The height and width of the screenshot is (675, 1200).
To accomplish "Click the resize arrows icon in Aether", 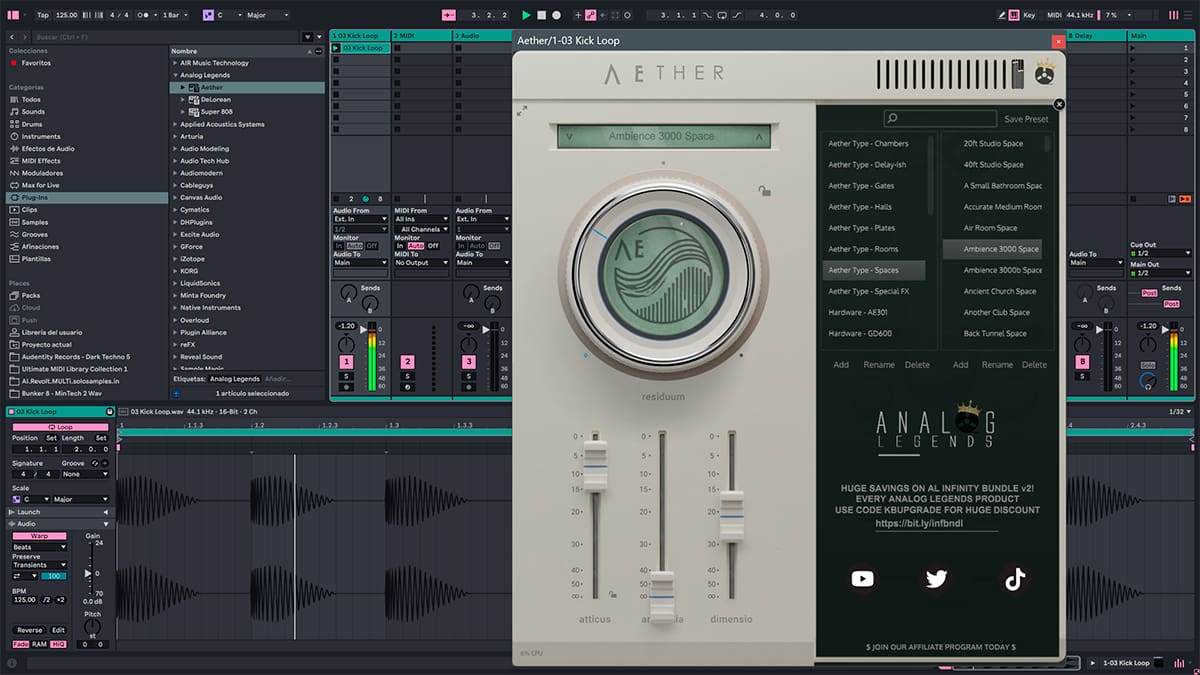I will 522,111.
